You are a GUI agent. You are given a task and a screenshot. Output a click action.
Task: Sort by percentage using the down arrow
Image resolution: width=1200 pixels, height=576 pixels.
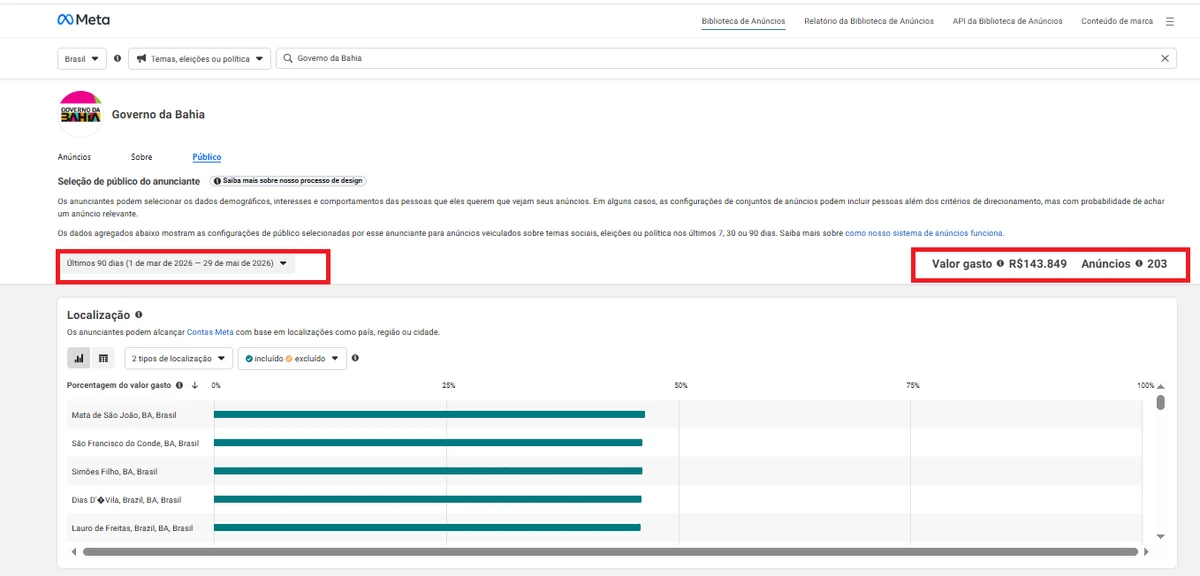click(194, 385)
